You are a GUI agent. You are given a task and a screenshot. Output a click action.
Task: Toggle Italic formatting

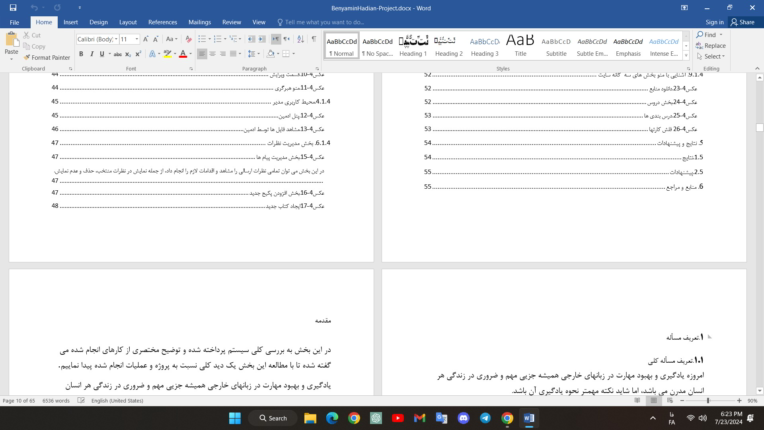click(92, 54)
